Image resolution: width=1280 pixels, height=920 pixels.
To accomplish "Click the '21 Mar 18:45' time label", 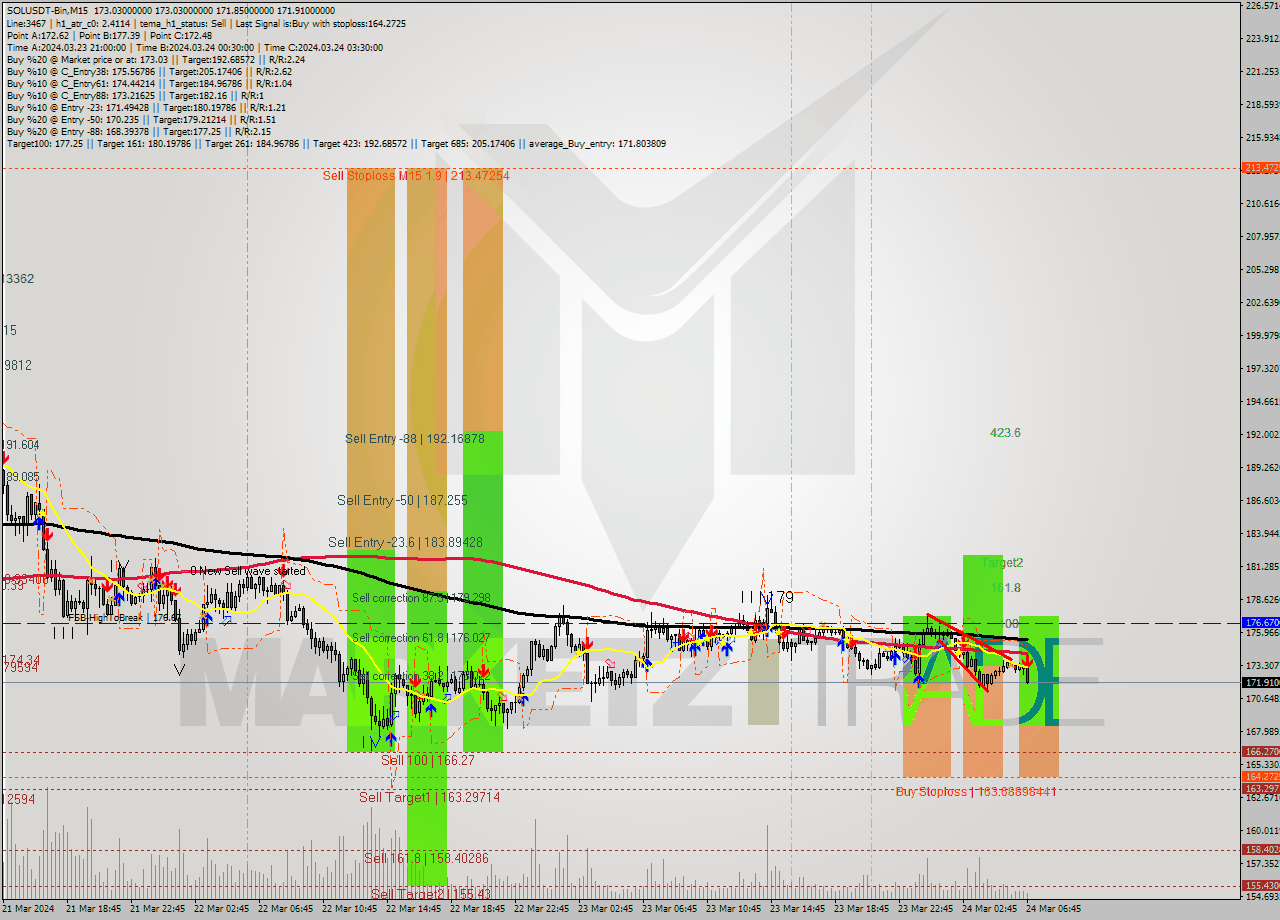I will (x=93, y=909).
